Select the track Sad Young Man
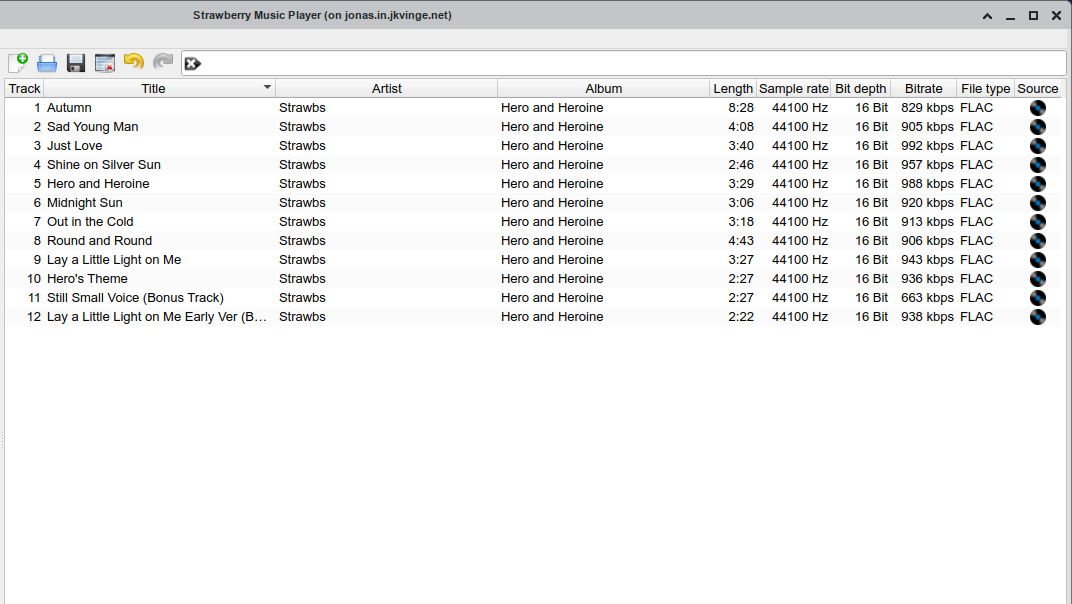The height and width of the screenshot is (604, 1072). click(92, 127)
